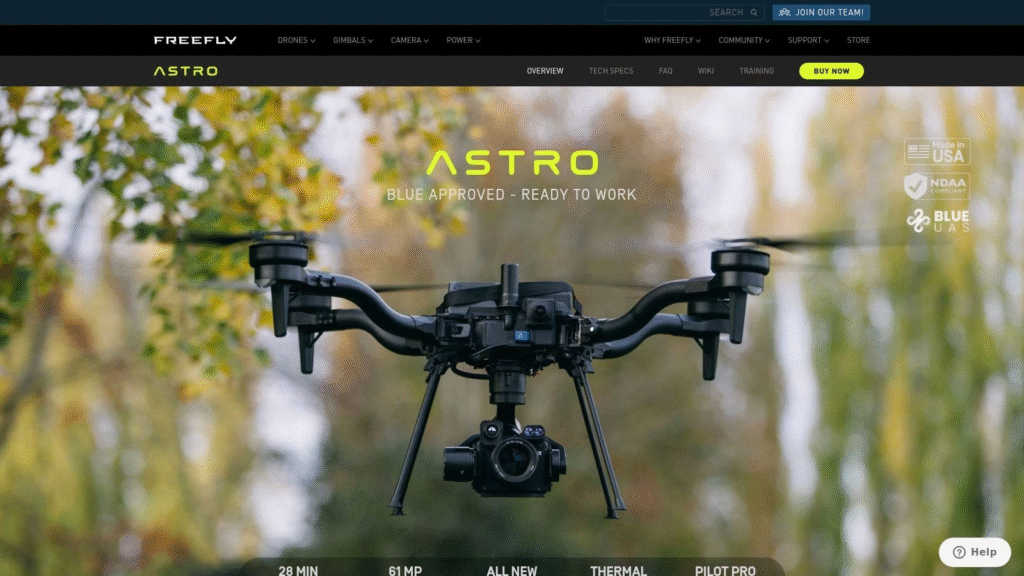The height and width of the screenshot is (576, 1024).
Task: Click the Join Our Team button
Action: point(821,13)
